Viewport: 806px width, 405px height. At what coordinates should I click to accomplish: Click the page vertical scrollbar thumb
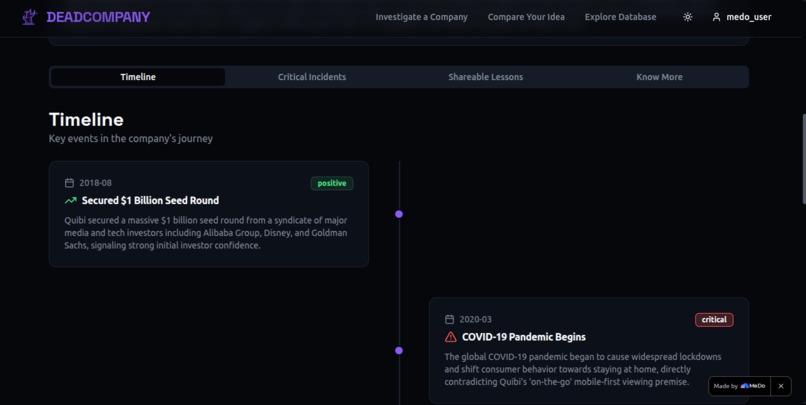(803, 159)
